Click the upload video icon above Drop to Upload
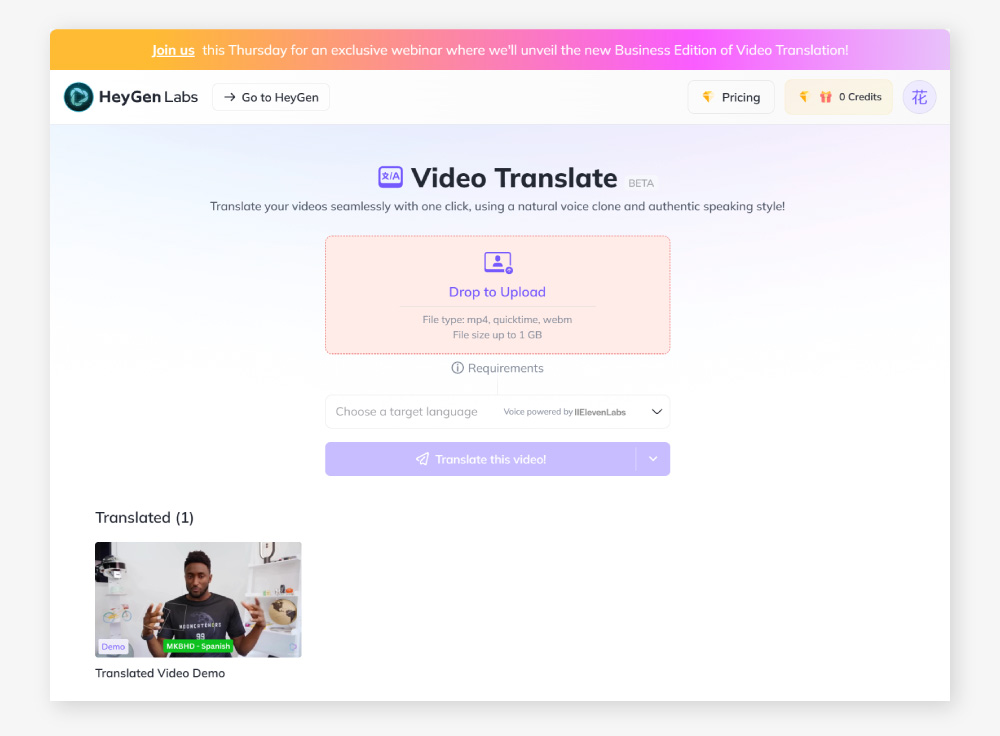Viewport: 1000px width, 736px height. [x=497, y=263]
